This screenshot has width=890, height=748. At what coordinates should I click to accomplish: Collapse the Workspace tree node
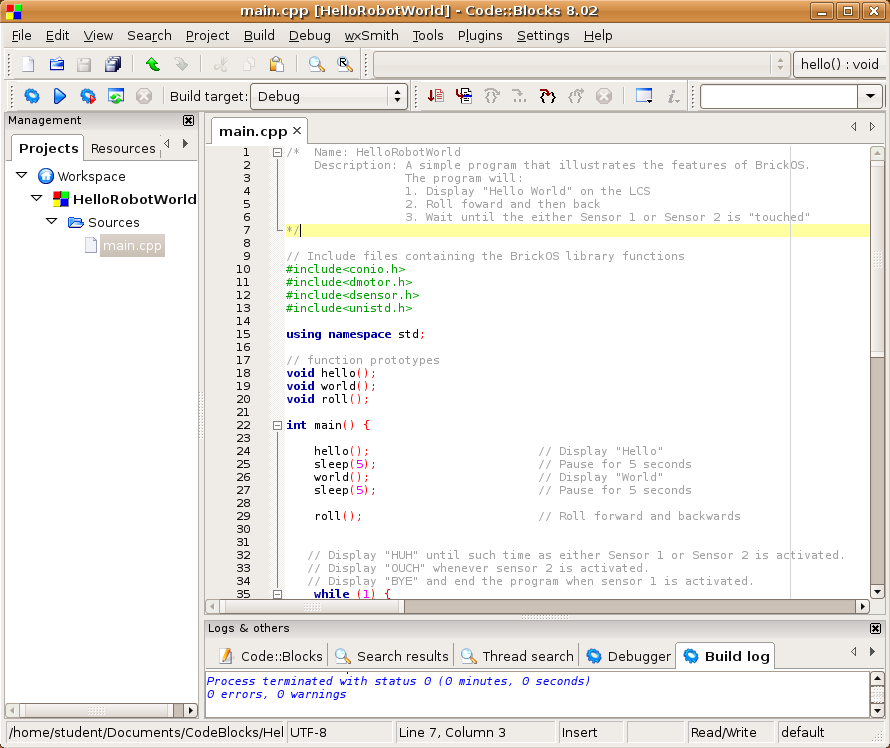22,175
